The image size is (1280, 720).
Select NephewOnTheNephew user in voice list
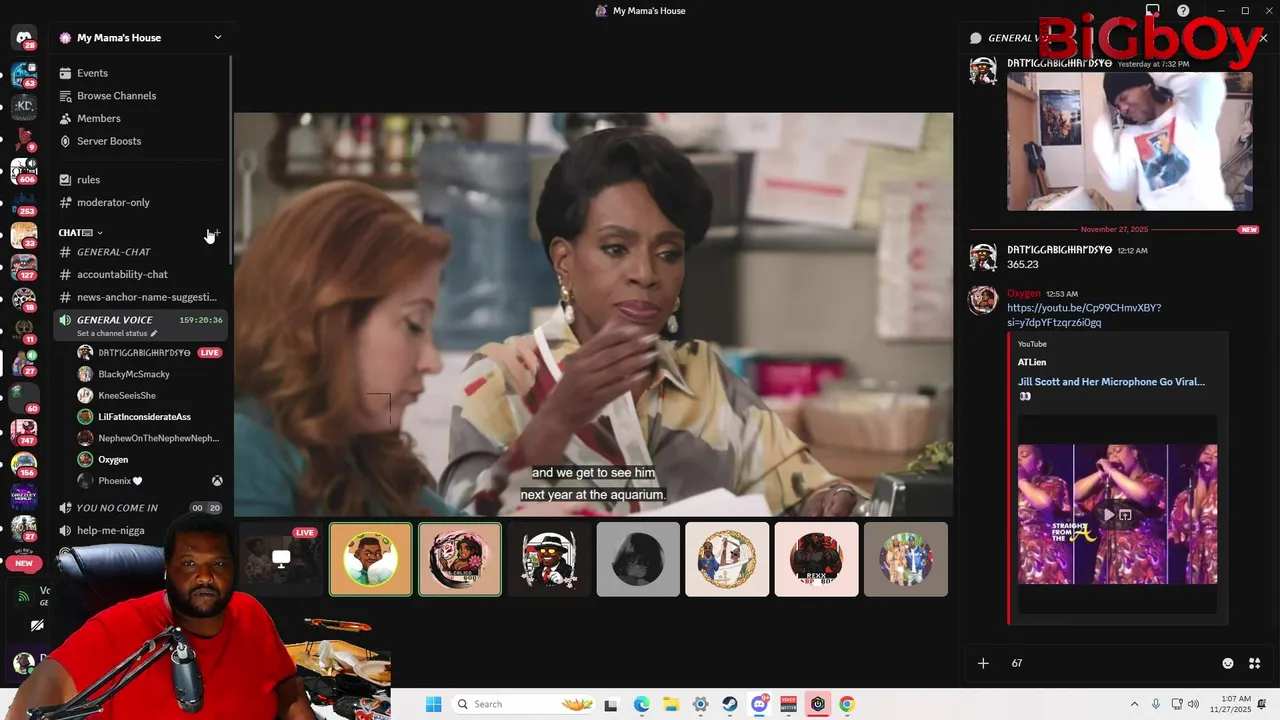coord(158,438)
